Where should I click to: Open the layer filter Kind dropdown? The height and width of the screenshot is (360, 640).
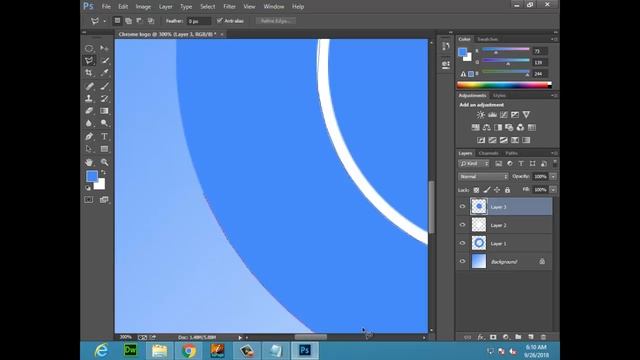pyautogui.click(x=474, y=164)
